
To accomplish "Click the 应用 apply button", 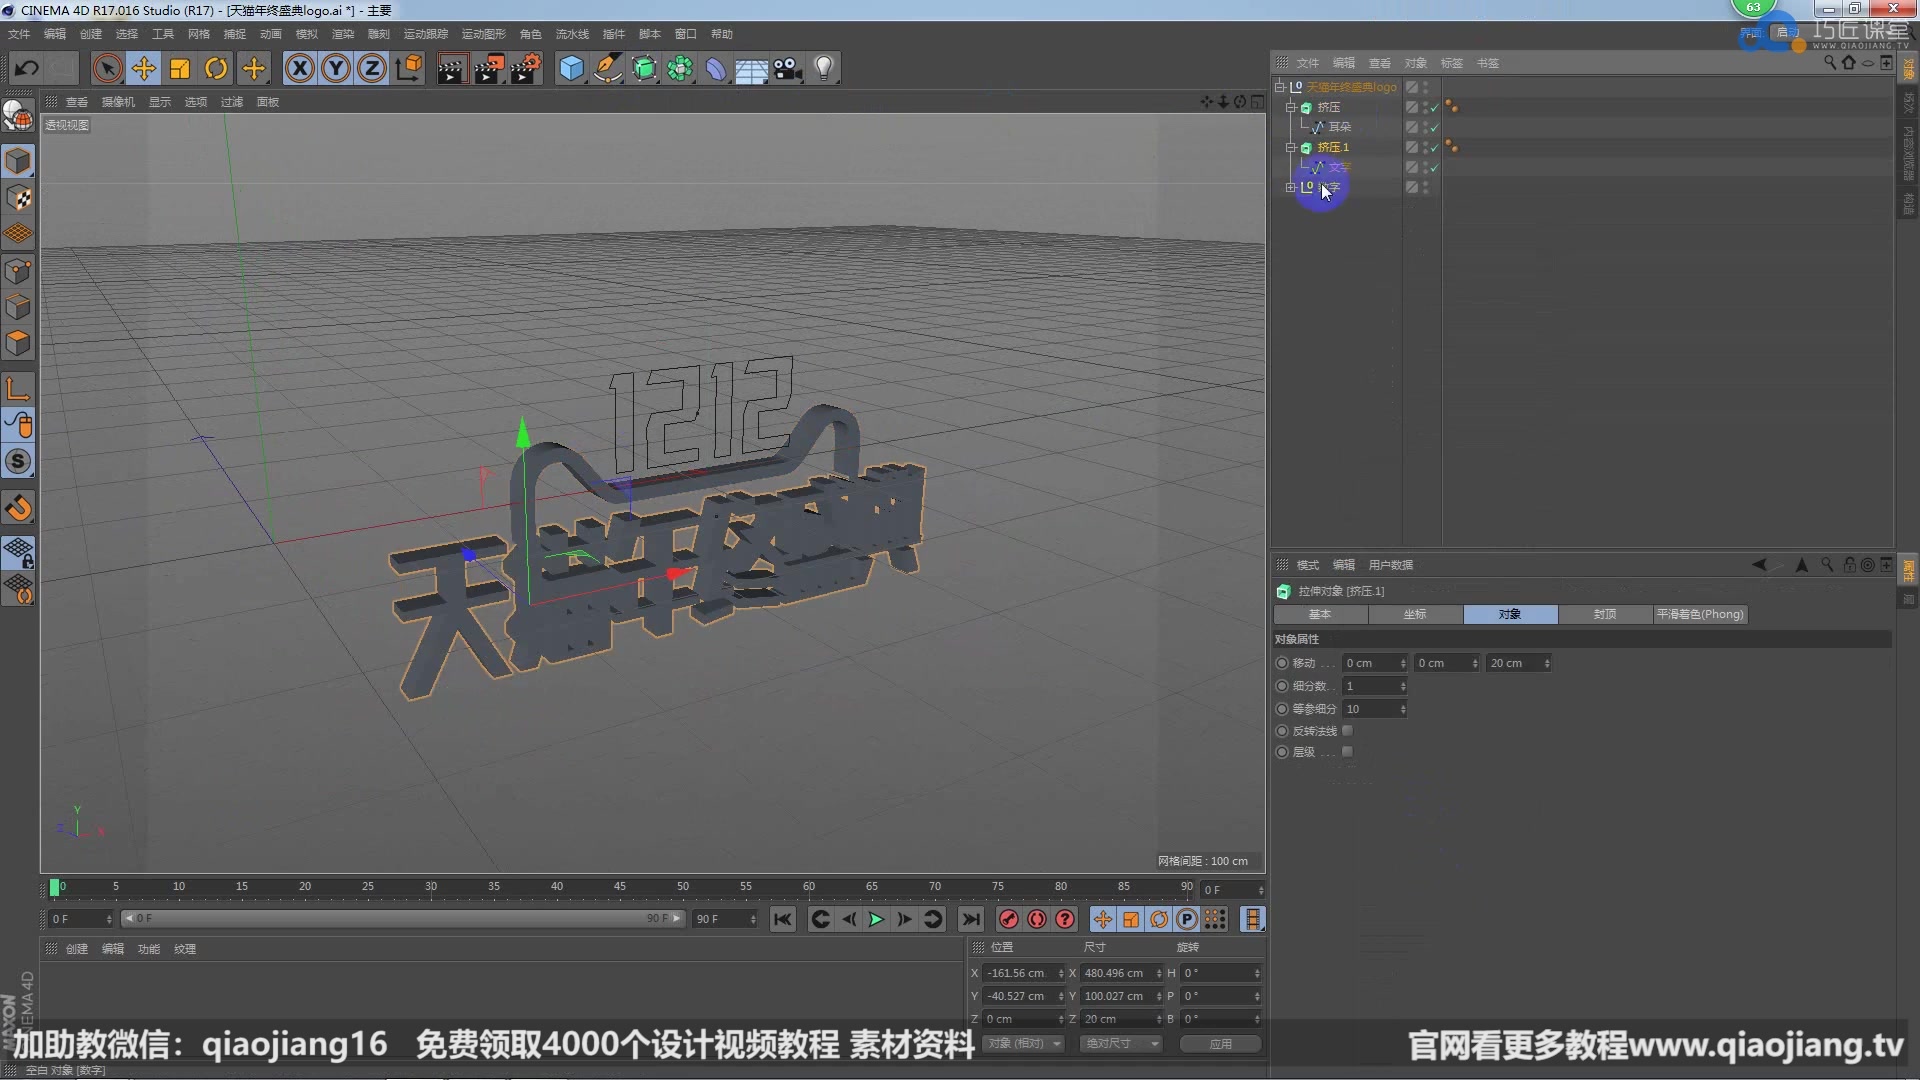I will click(1220, 1043).
